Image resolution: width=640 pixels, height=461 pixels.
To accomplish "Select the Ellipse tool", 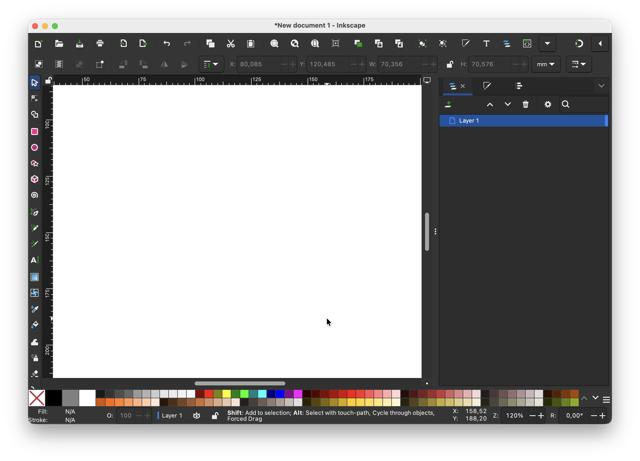I will pos(35,147).
